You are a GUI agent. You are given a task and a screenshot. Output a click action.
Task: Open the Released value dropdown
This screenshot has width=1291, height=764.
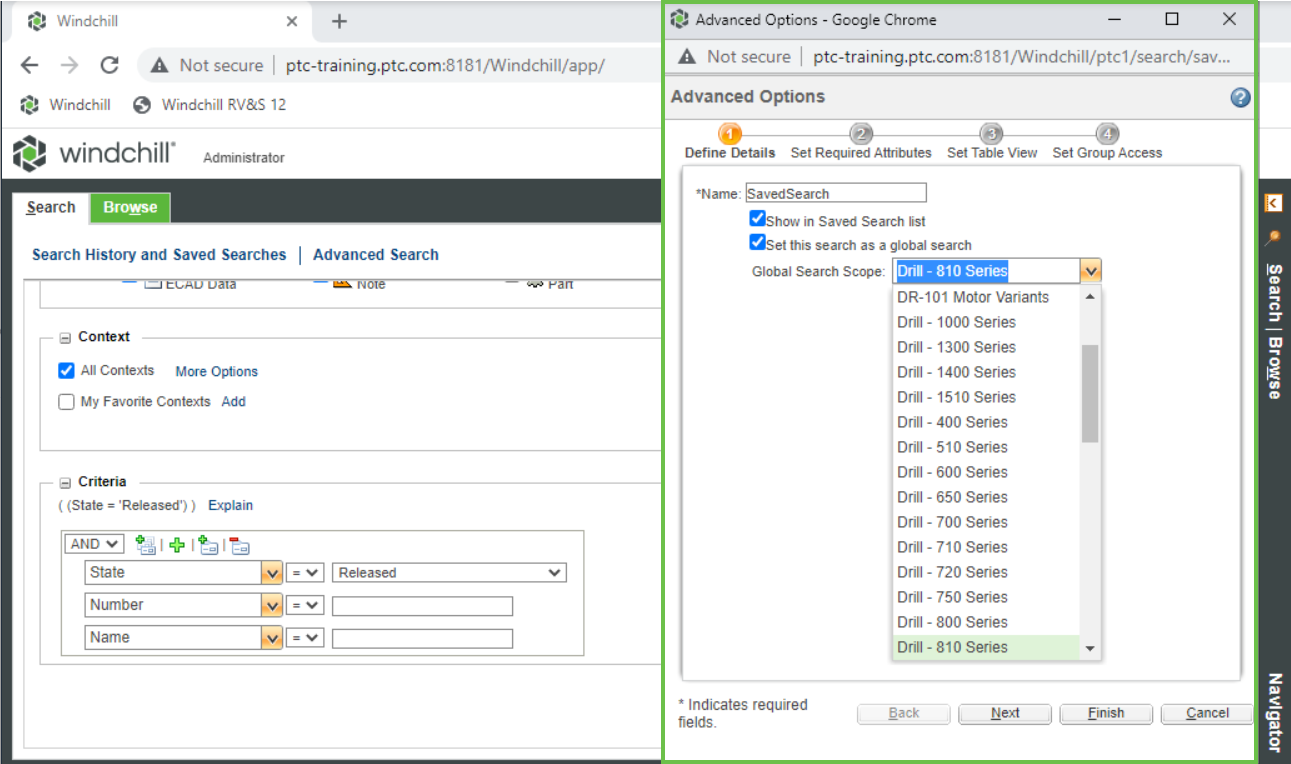pos(449,573)
